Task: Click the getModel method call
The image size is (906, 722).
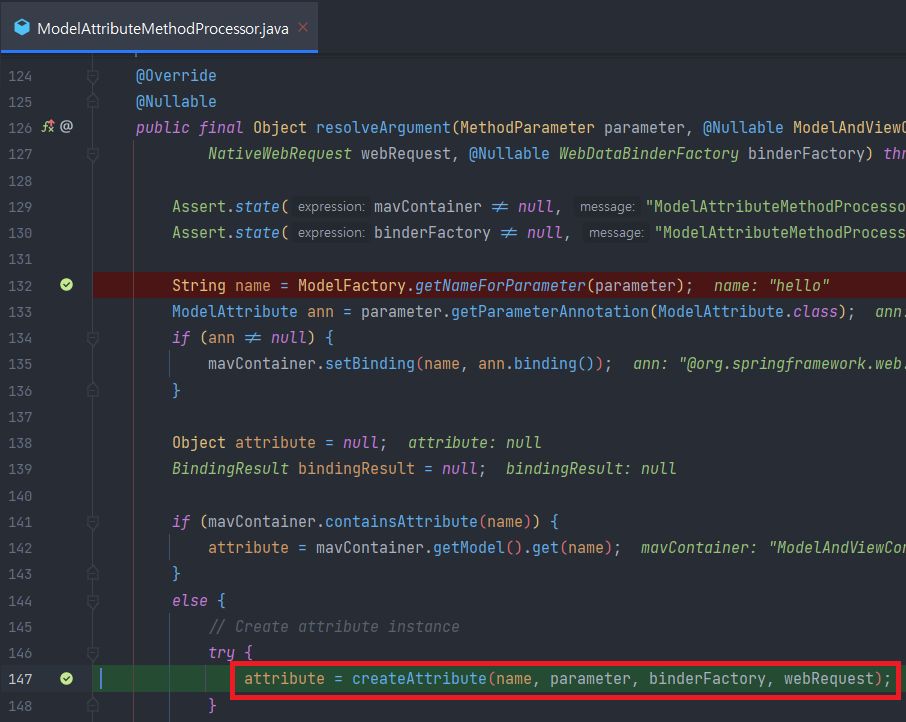Action: [x=469, y=548]
